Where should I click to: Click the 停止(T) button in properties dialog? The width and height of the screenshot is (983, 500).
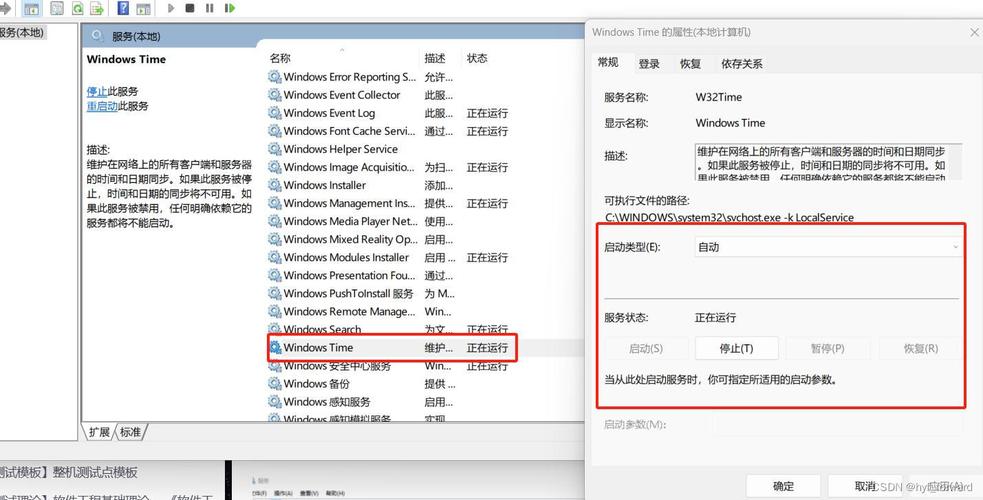pyautogui.click(x=737, y=348)
